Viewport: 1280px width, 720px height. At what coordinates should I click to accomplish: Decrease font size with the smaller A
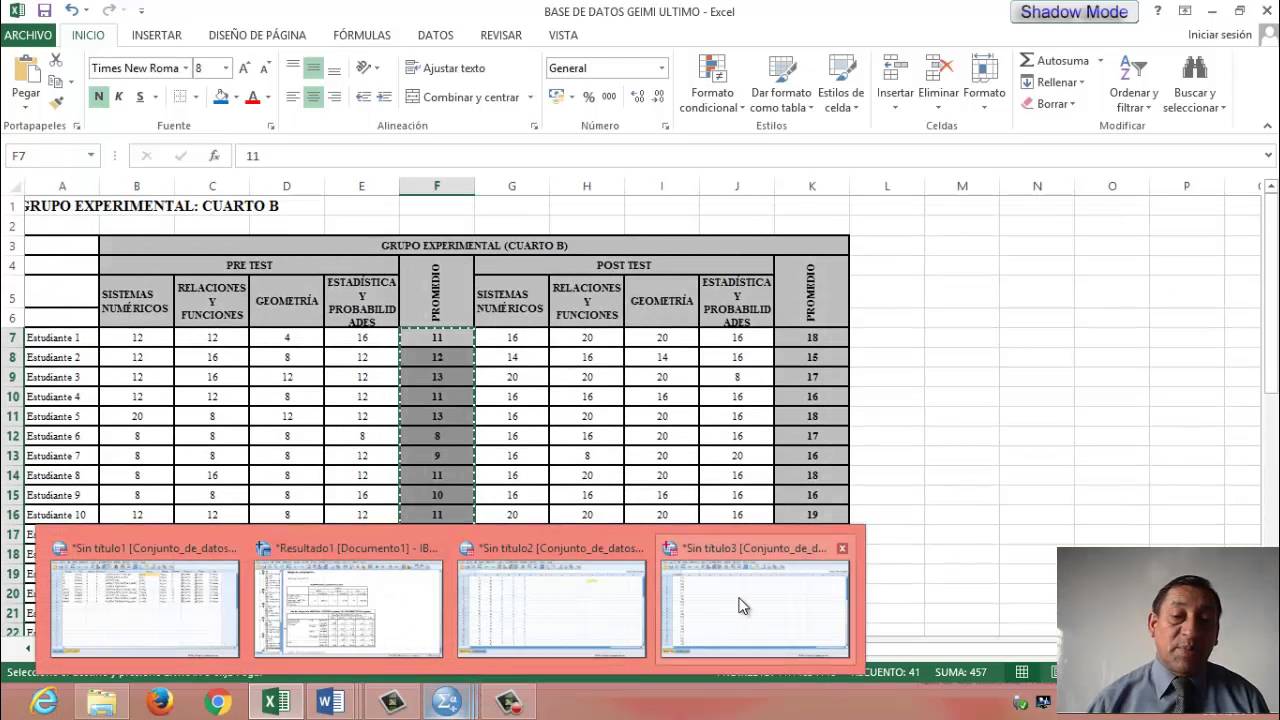coord(265,68)
